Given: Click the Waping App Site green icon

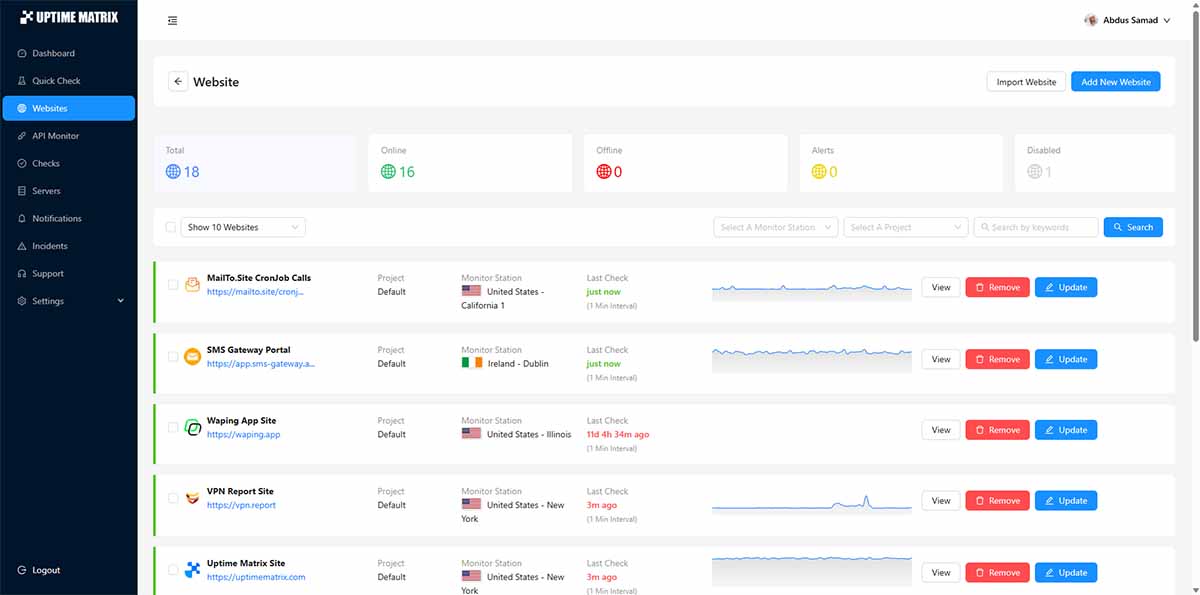Looking at the screenshot, I should click(x=192, y=428).
